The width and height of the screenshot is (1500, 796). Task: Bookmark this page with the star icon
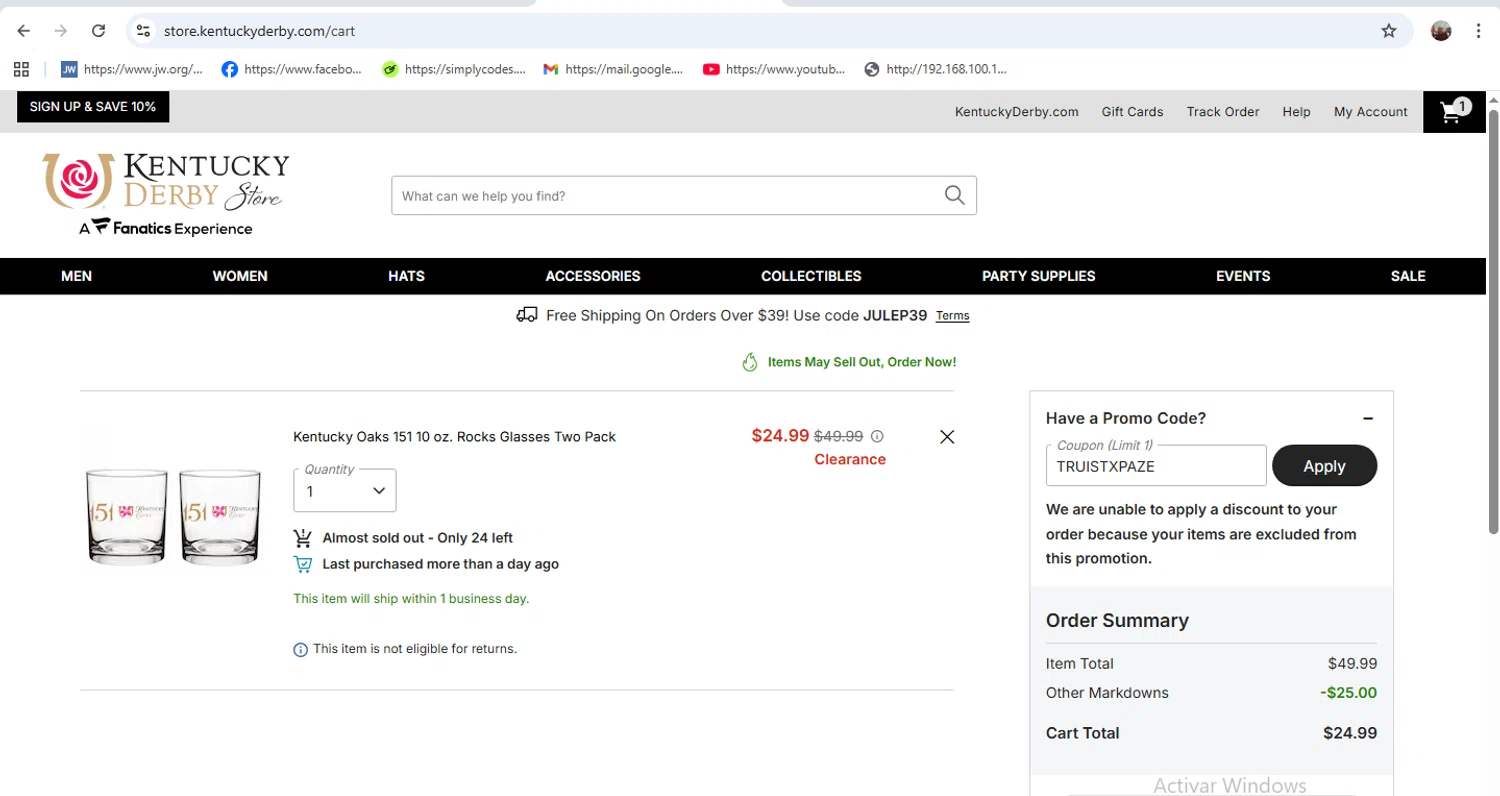(x=1388, y=31)
